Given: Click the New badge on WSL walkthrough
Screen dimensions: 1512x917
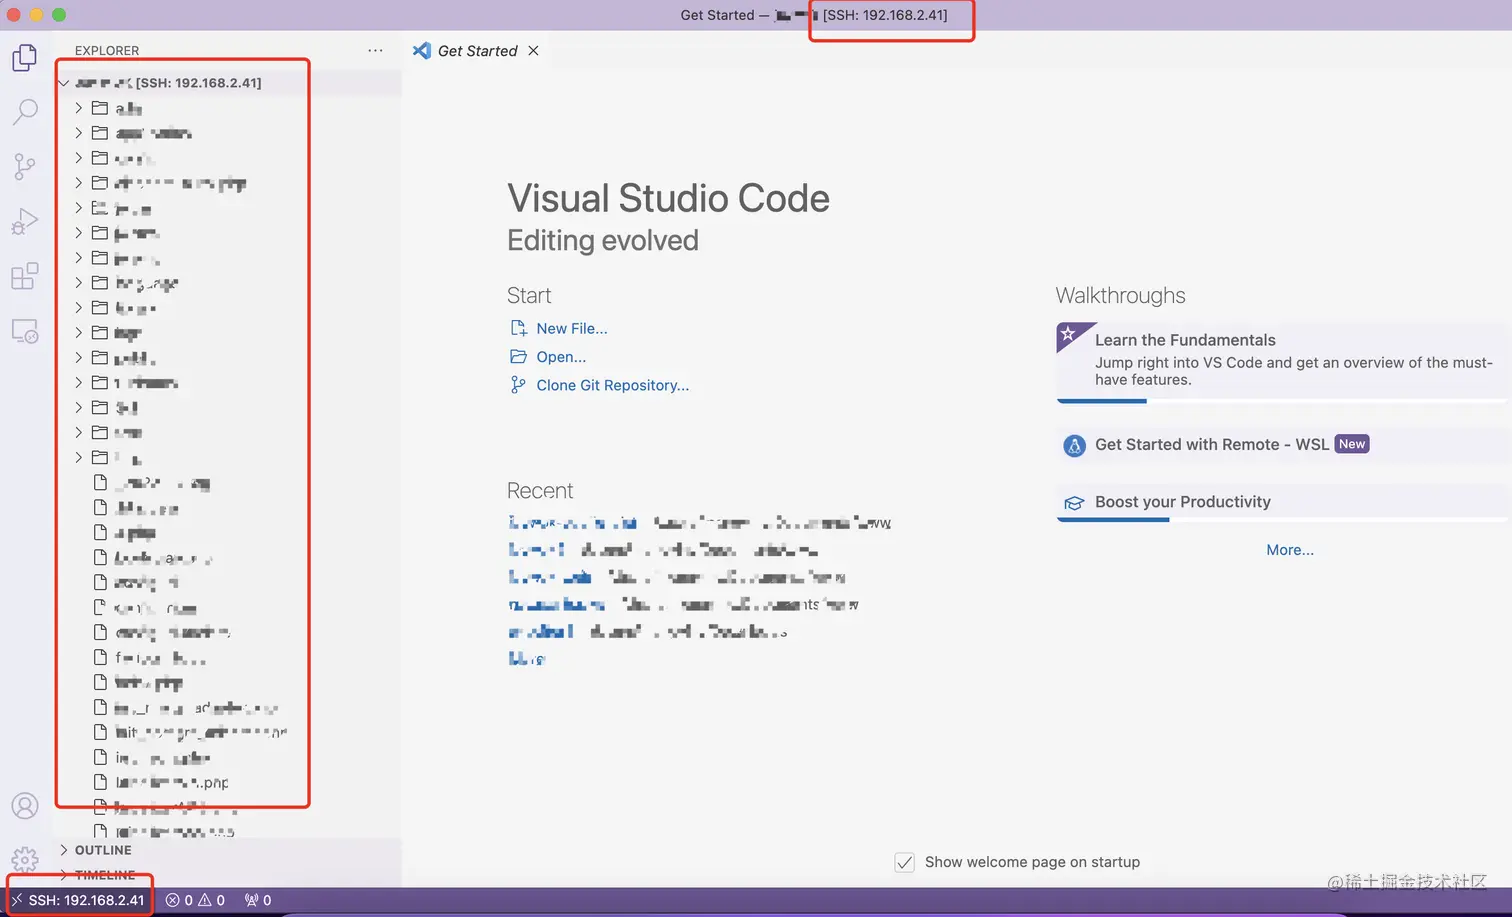Looking at the screenshot, I should 1352,444.
